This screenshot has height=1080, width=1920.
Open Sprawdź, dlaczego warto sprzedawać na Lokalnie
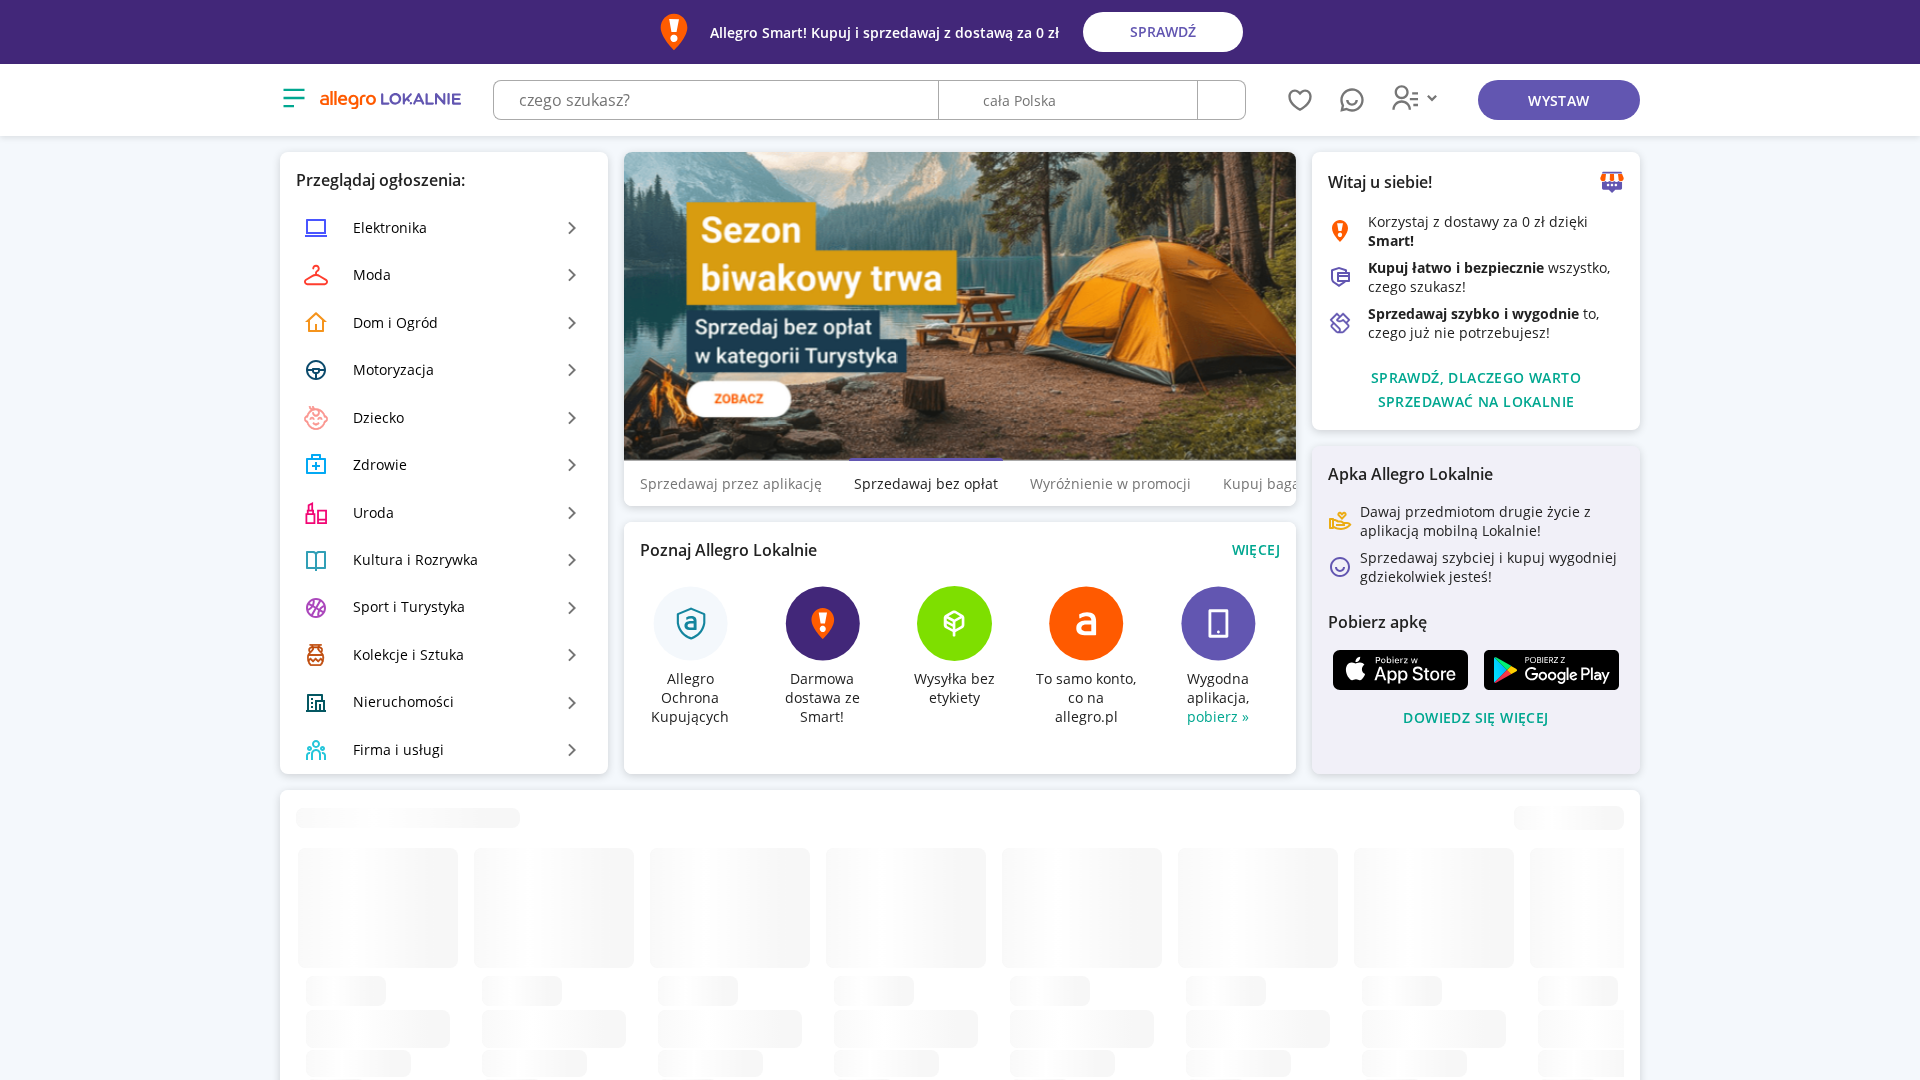point(1476,390)
